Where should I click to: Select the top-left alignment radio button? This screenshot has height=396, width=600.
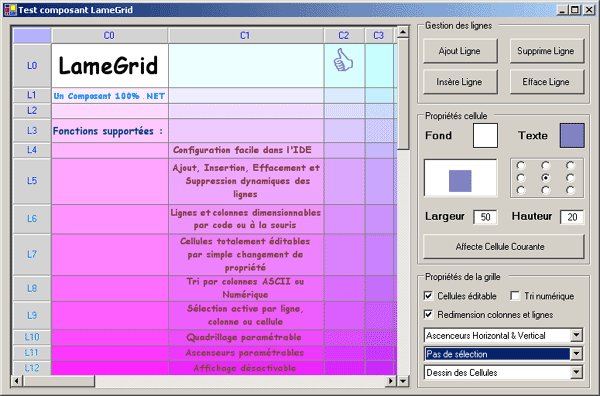[521, 165]
